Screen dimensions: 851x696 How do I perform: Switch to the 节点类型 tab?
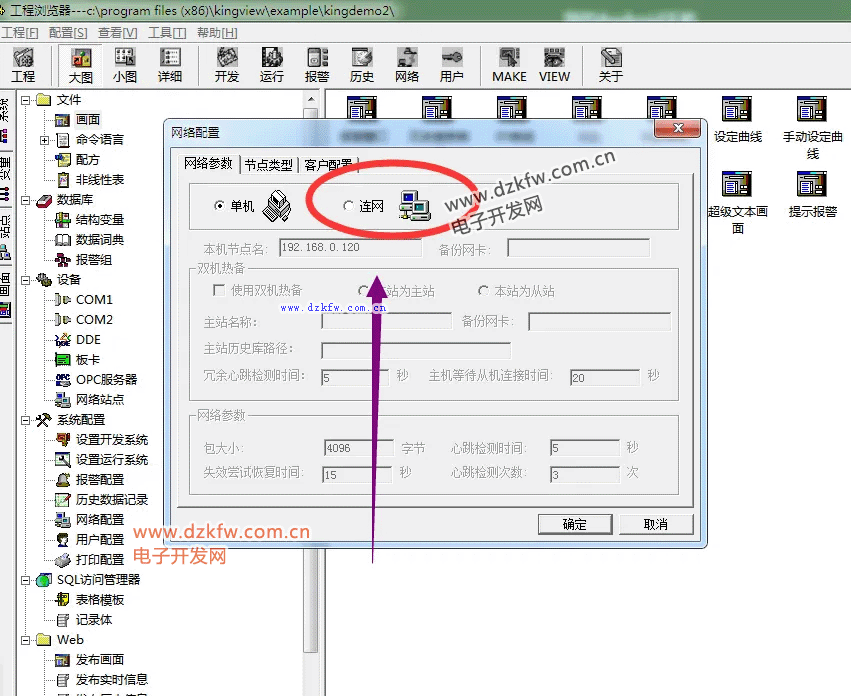[269, 165]
